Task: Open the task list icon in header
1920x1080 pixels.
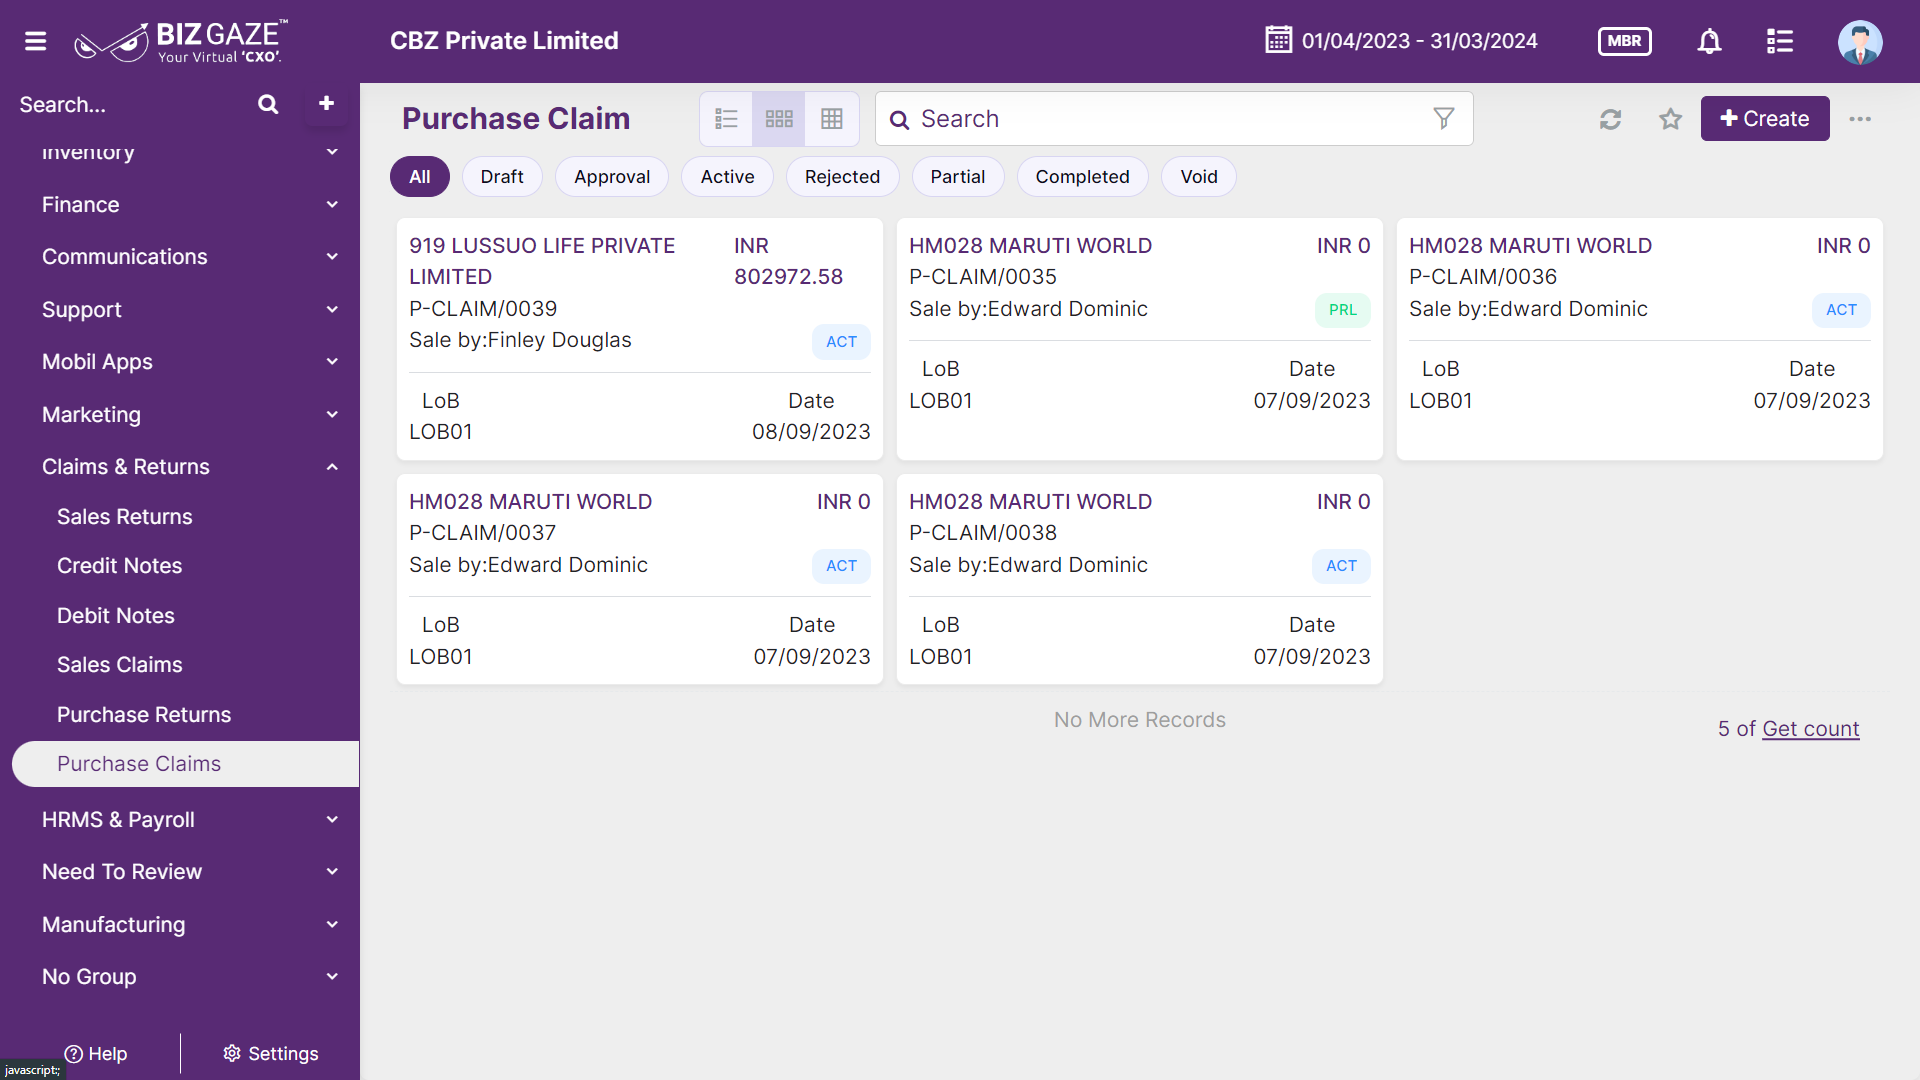Action: click(x=1779, y=41)
